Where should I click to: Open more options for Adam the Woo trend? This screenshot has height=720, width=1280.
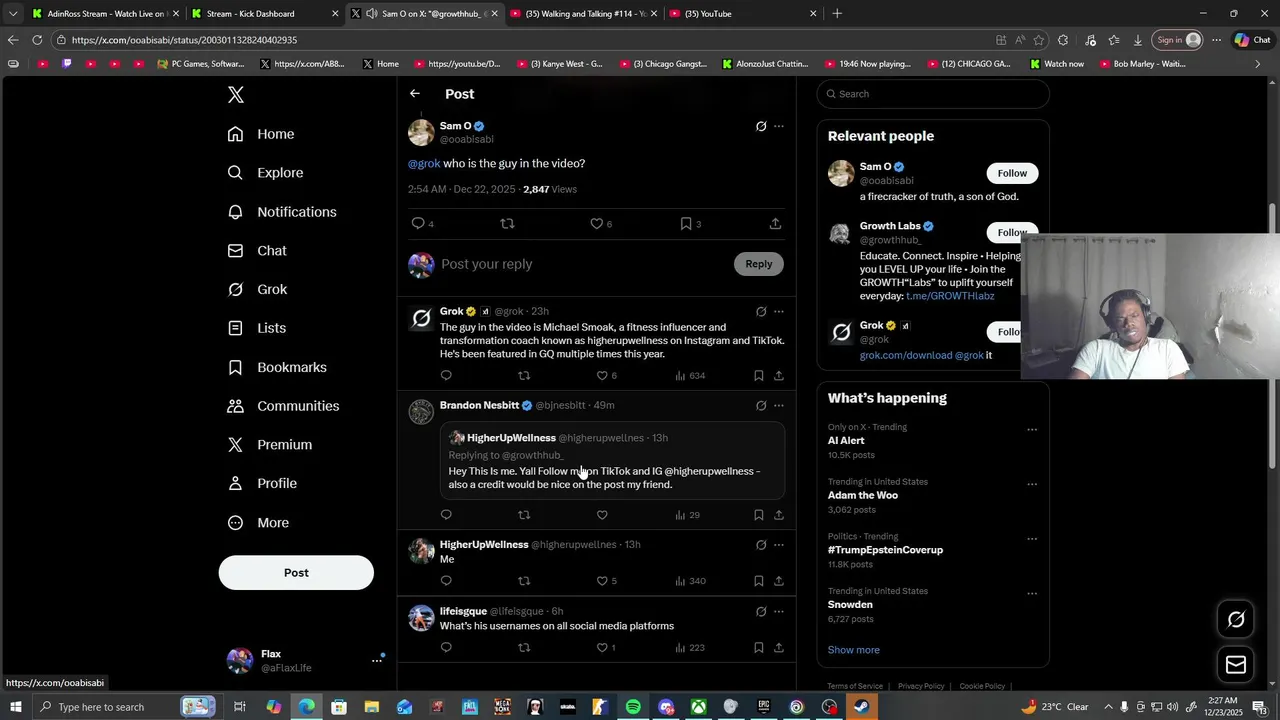pyautogui.click(x=1032, y=485)
